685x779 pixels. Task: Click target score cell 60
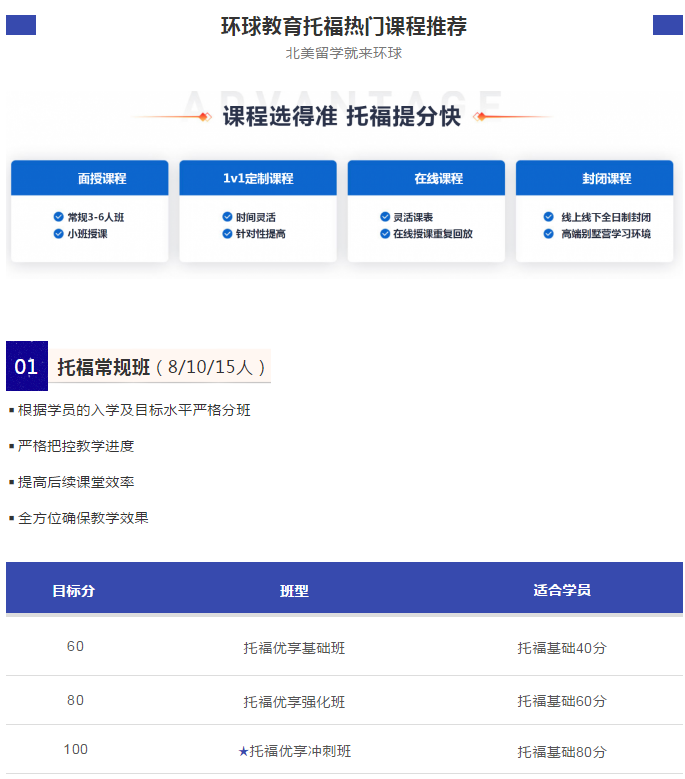pos(76,646)
